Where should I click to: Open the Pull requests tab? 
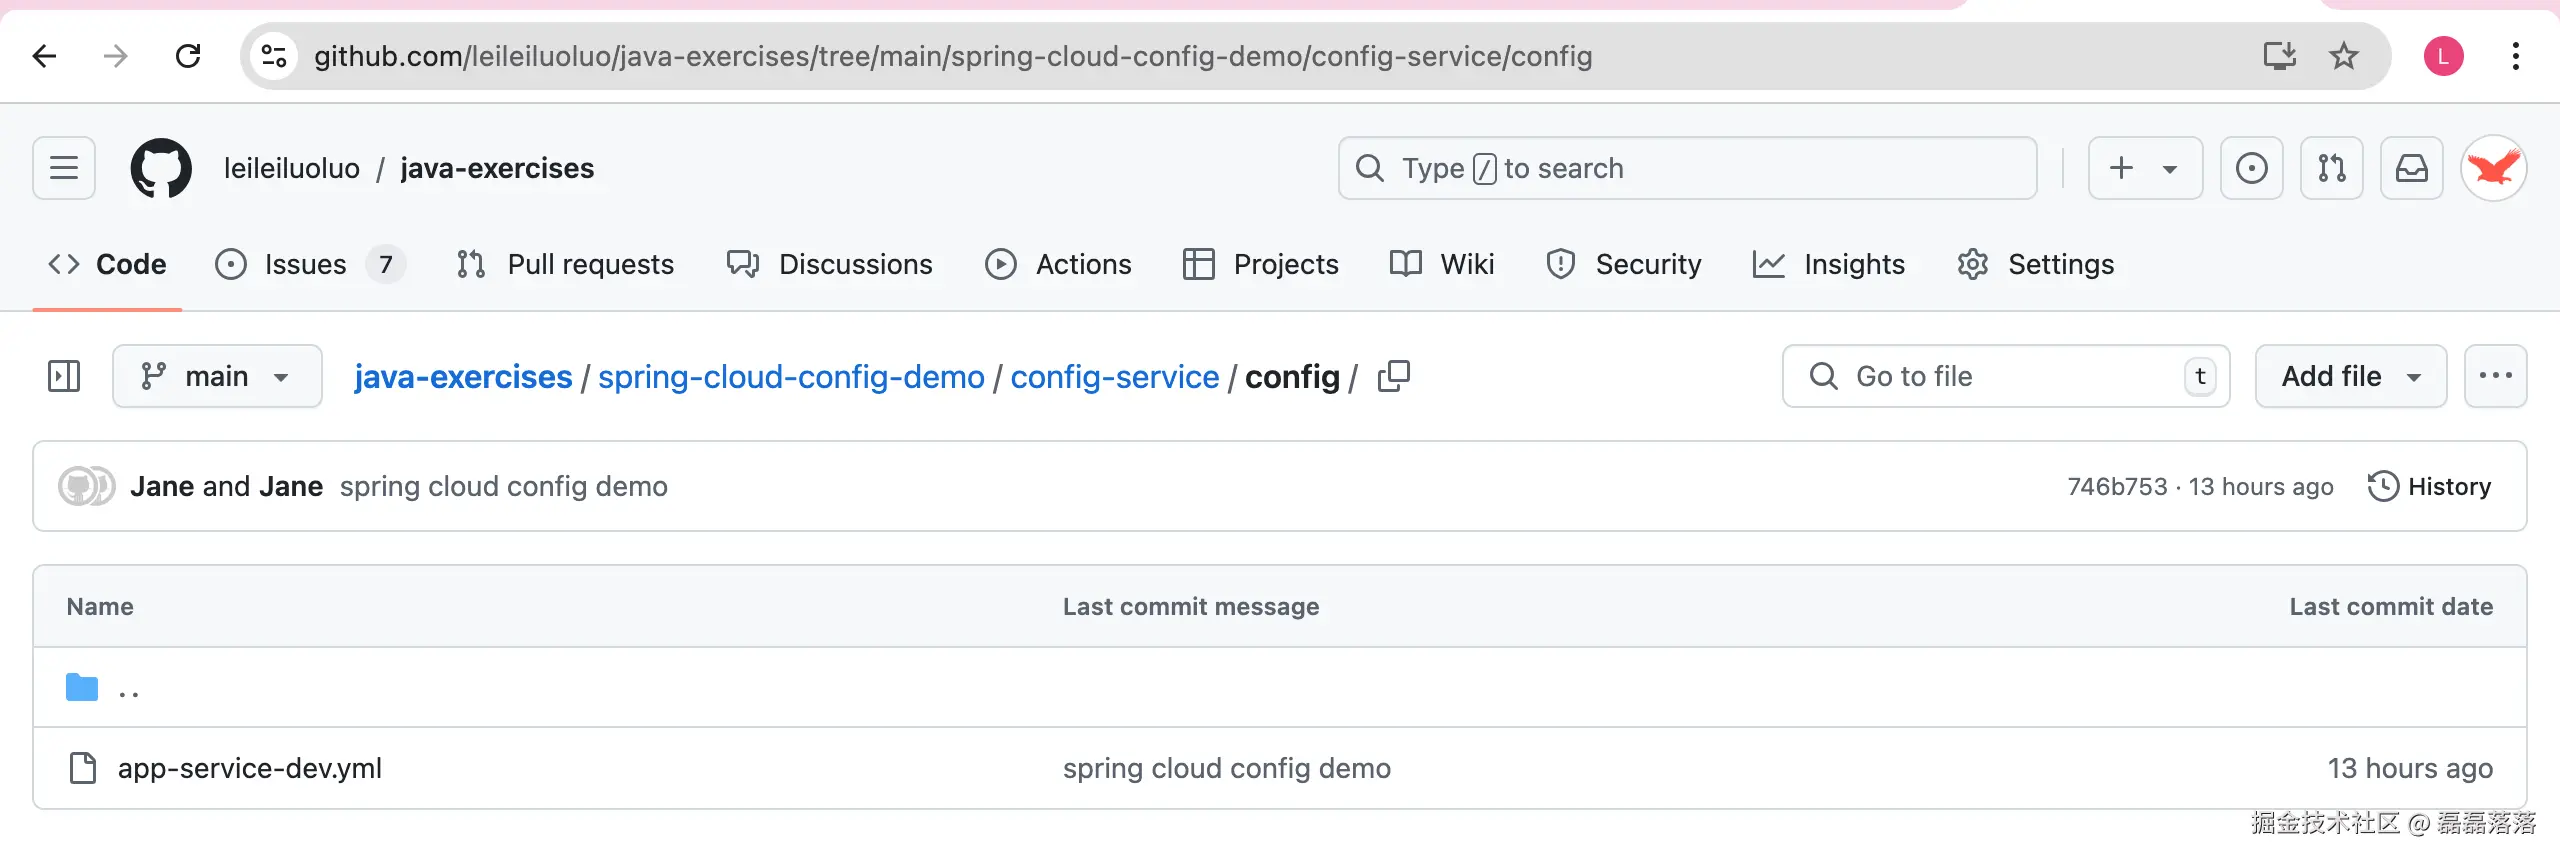click(565, 264)
